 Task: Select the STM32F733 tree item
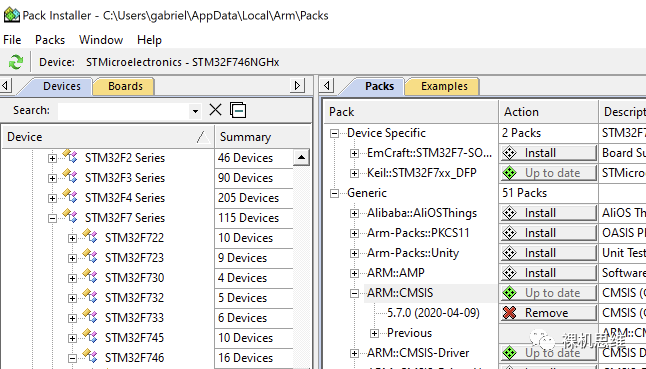[x=134, y=318]
